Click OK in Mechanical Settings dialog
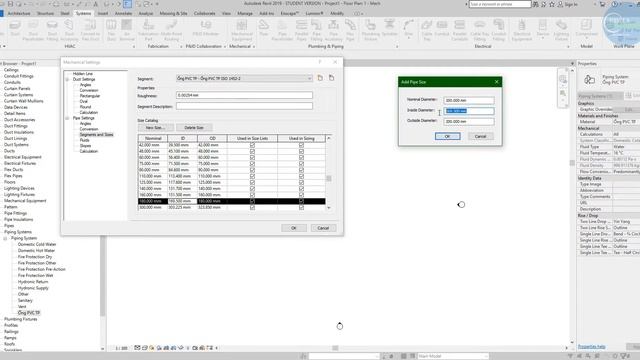 tap(293, 228)
